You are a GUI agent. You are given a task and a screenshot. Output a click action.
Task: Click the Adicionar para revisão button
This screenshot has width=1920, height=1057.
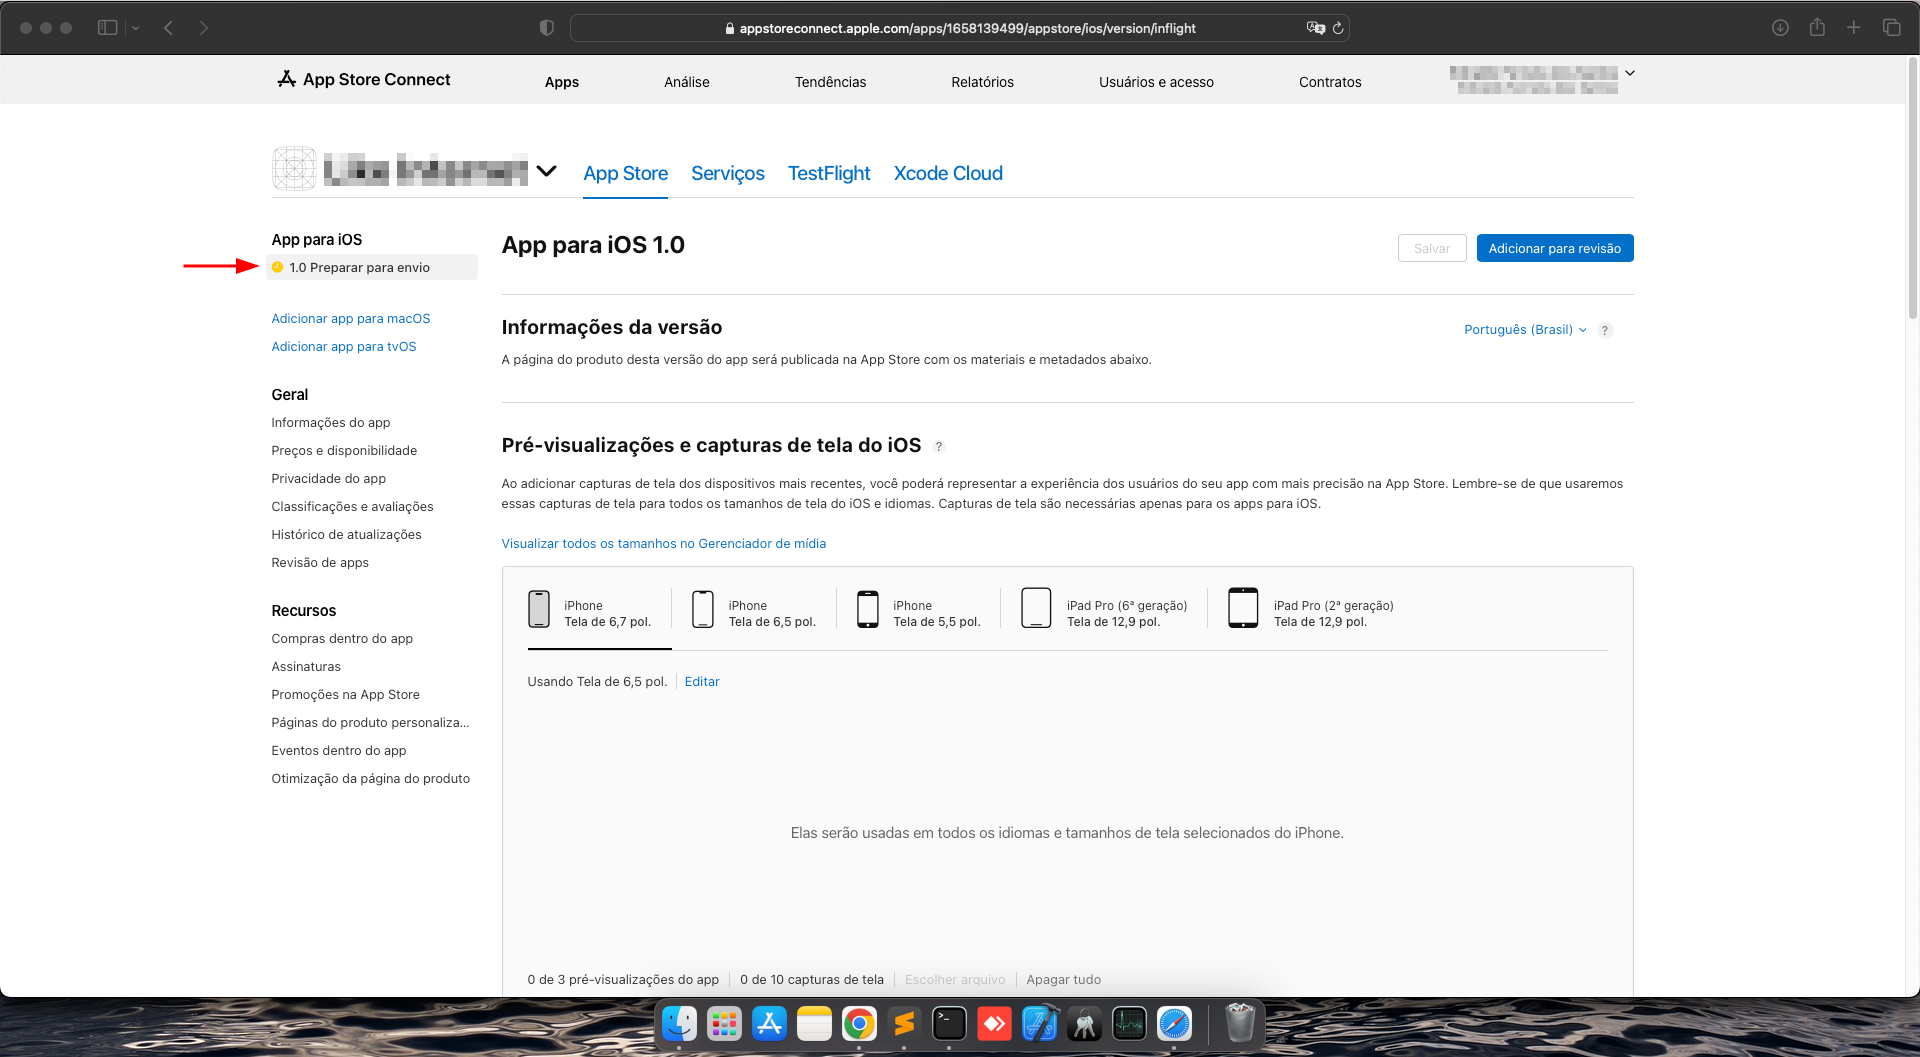pos(1555,248)
